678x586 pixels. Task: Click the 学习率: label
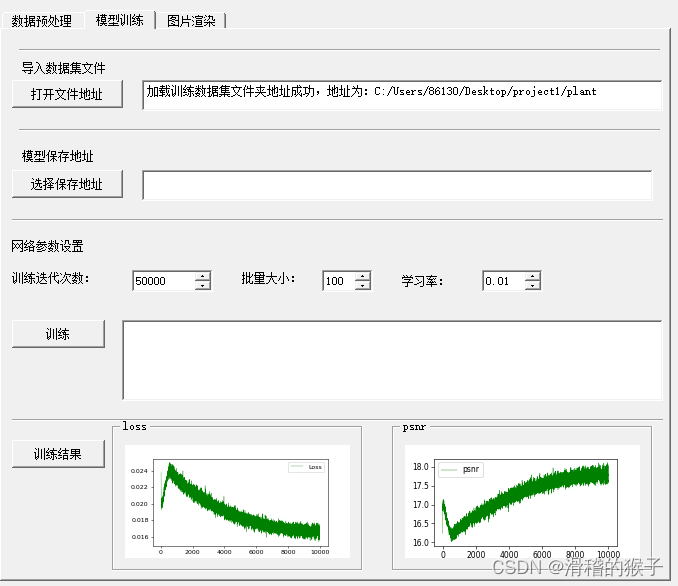tap(422, 281)
